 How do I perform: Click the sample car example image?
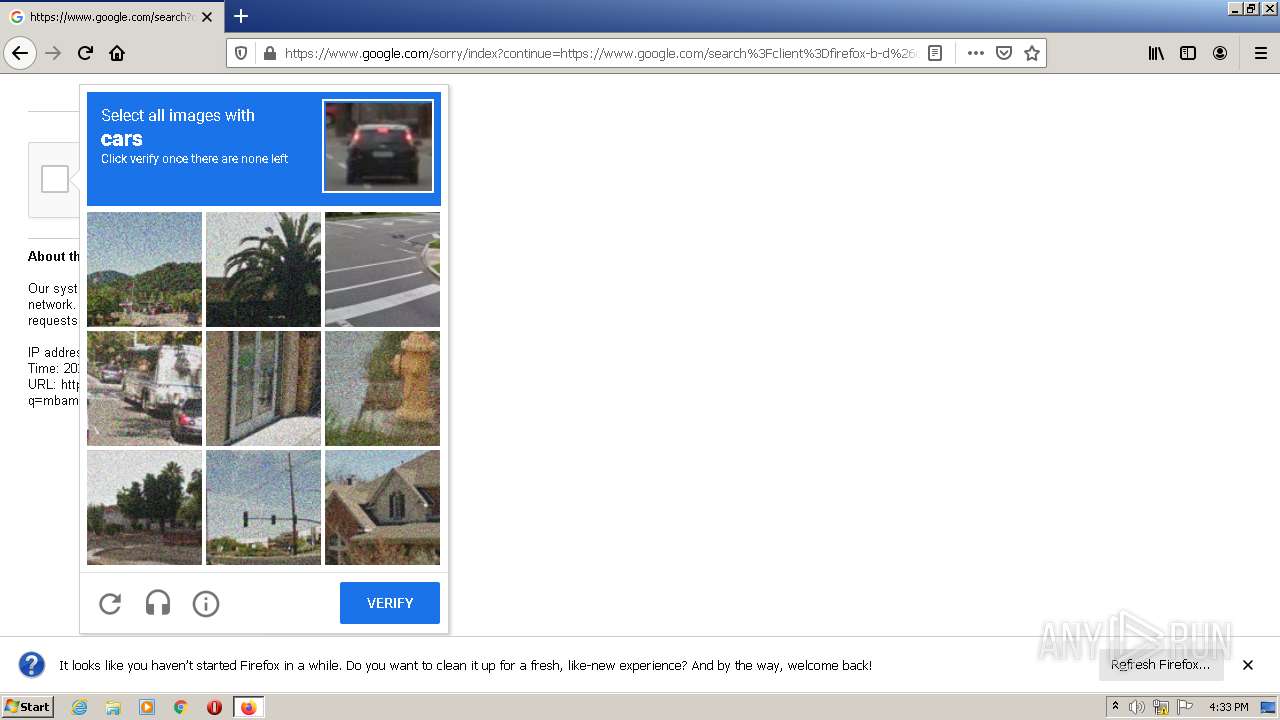[x=378, y=146]
